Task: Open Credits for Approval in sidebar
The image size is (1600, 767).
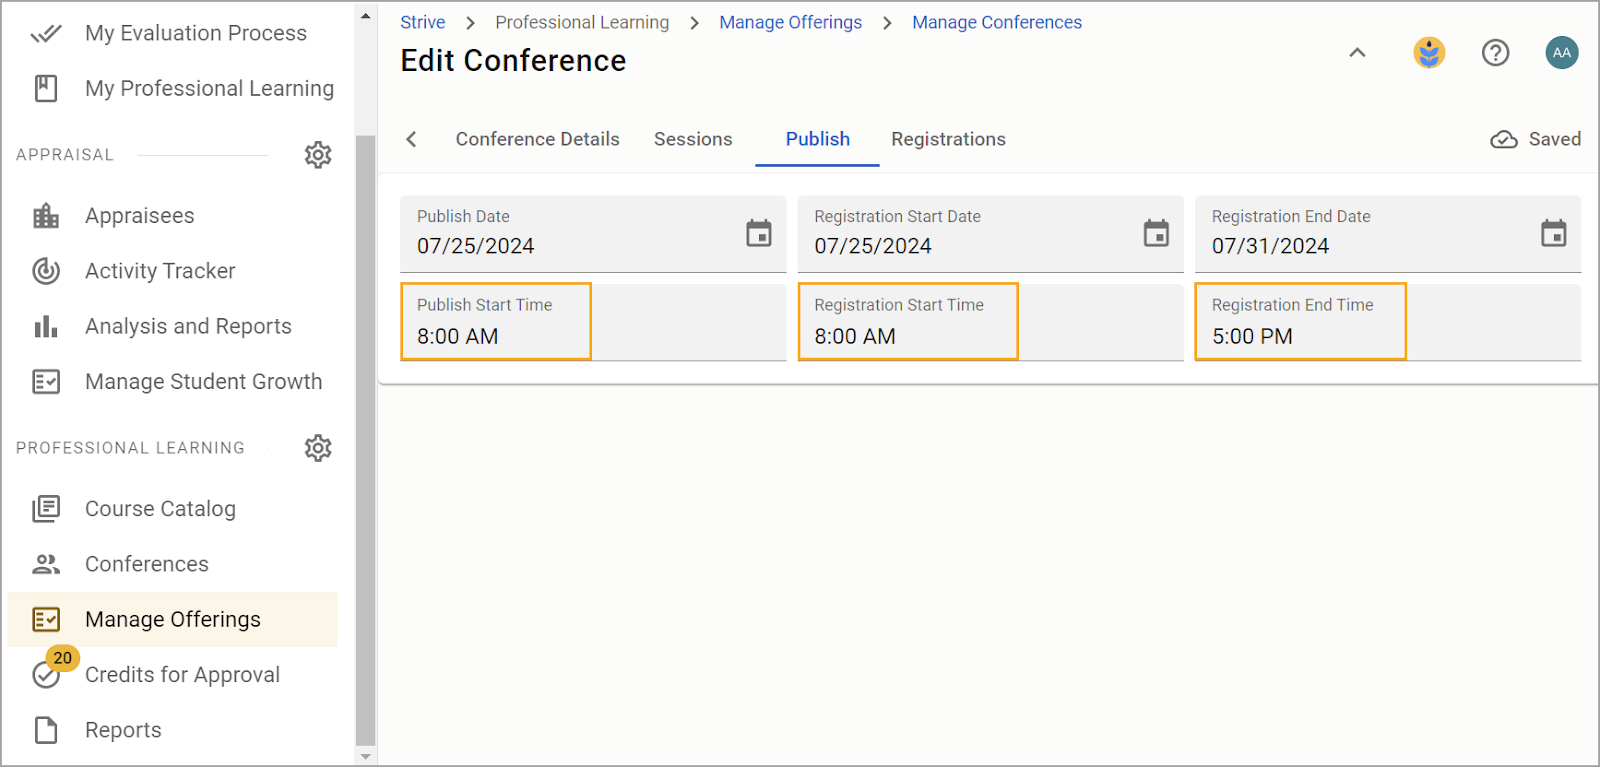Action: point(172,675)
